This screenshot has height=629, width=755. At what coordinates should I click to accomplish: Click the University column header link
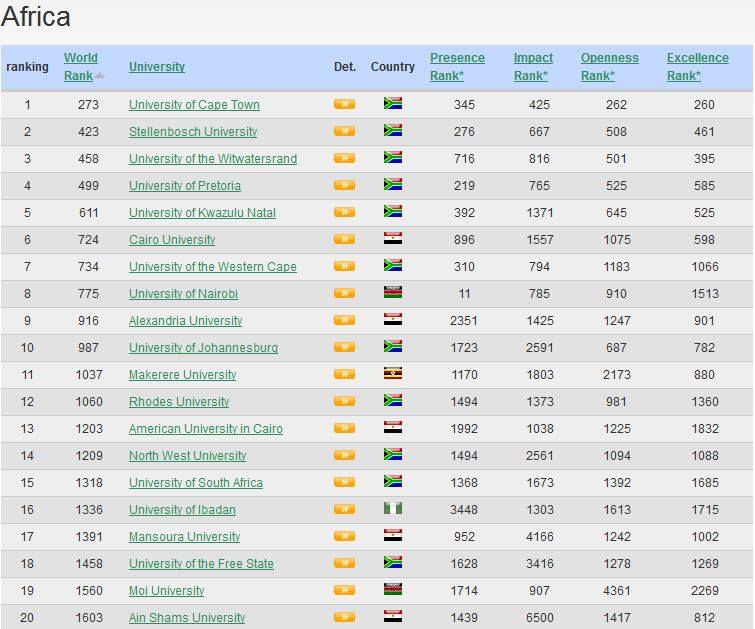tap(157, 67)
